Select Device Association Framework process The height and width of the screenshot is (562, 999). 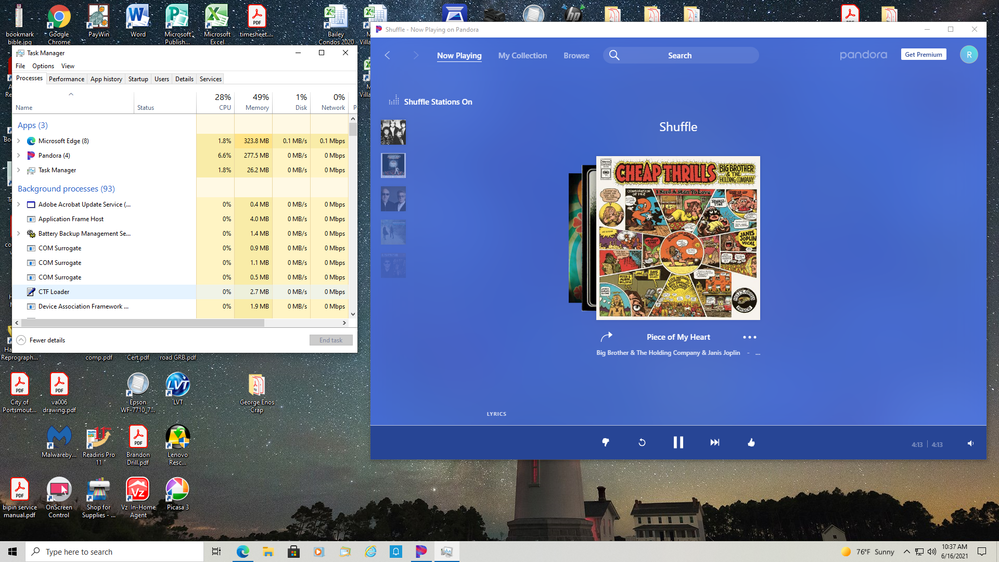(180, 306)
